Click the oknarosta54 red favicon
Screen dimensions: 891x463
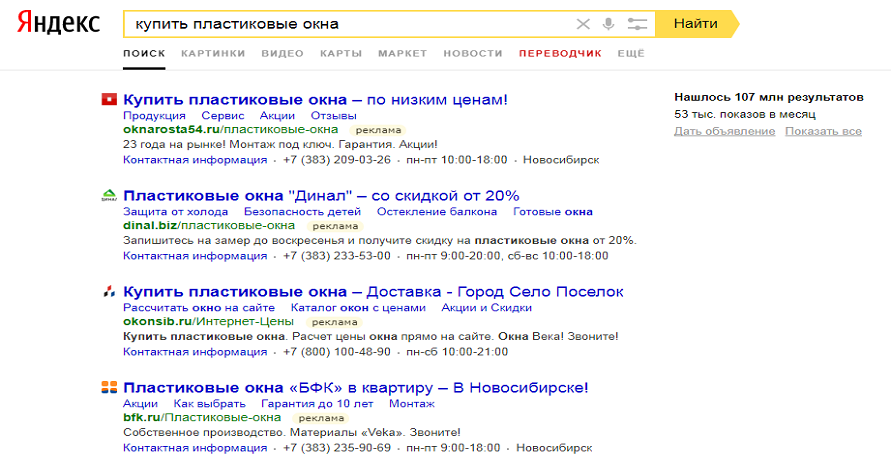tap(109, 100)
